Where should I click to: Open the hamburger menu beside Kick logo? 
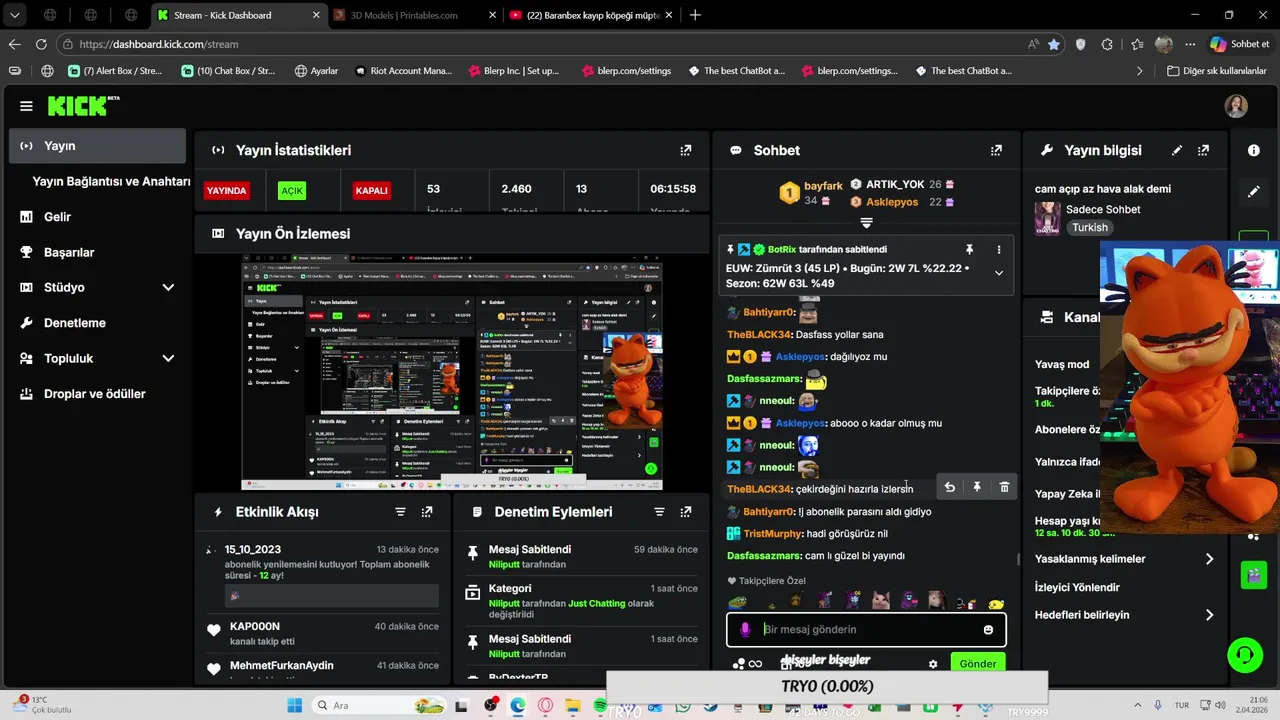[26, 106]
